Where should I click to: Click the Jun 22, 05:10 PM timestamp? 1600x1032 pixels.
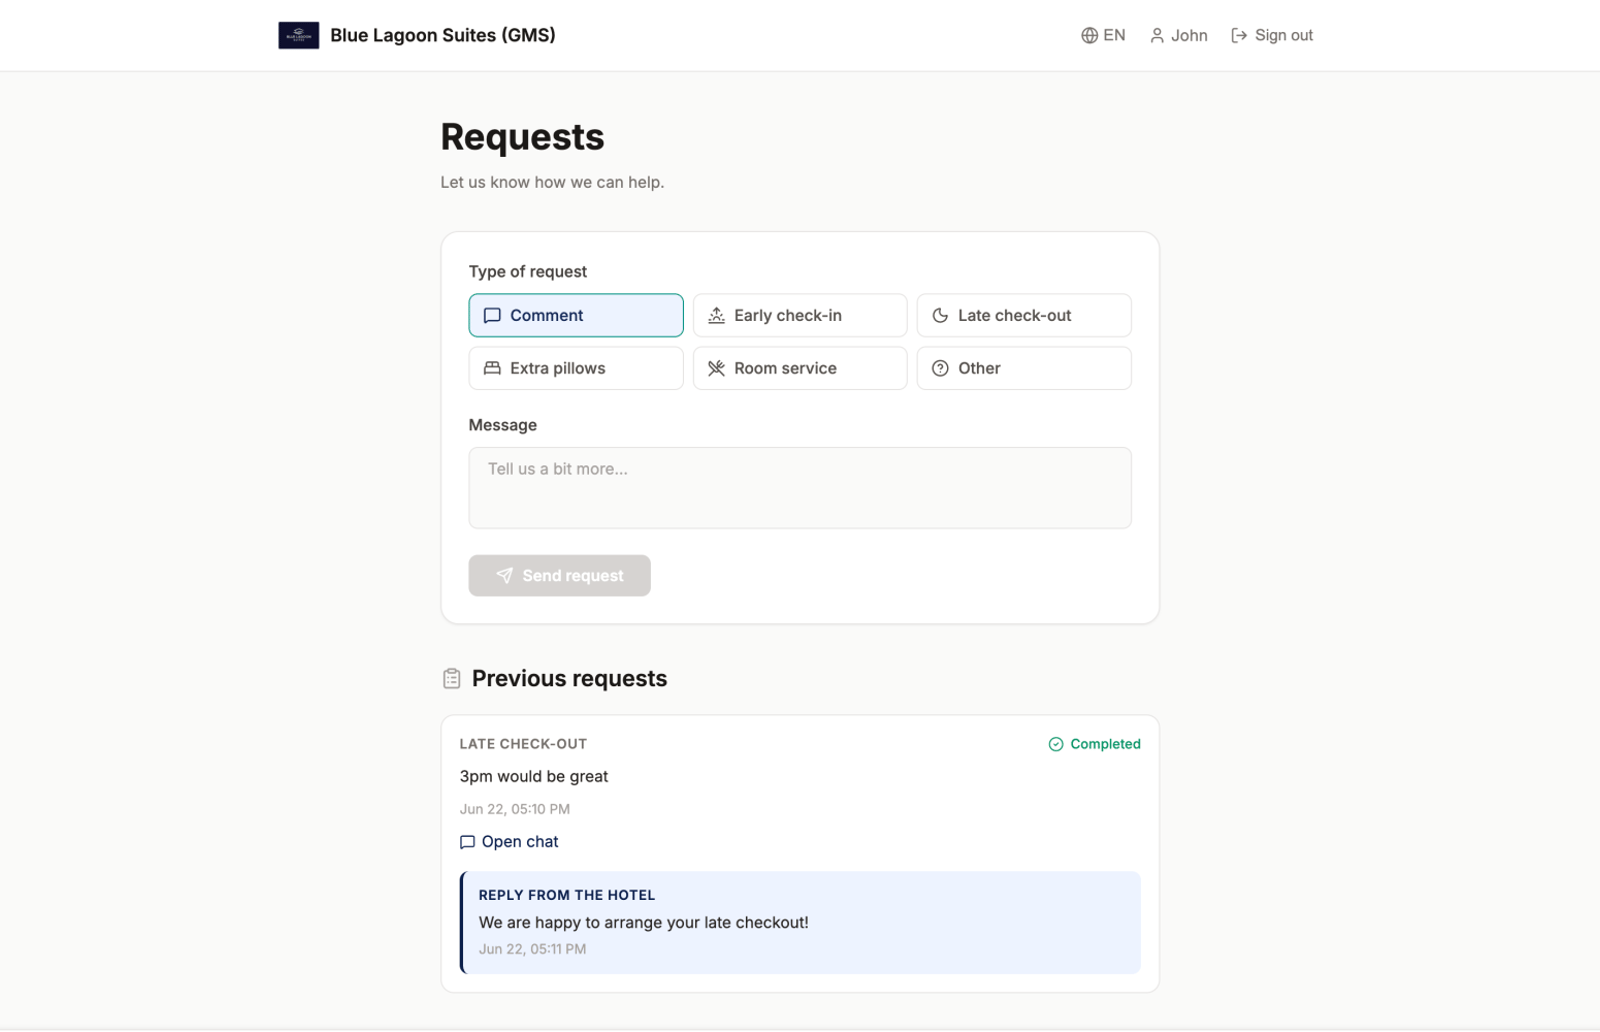pos(515,809)
